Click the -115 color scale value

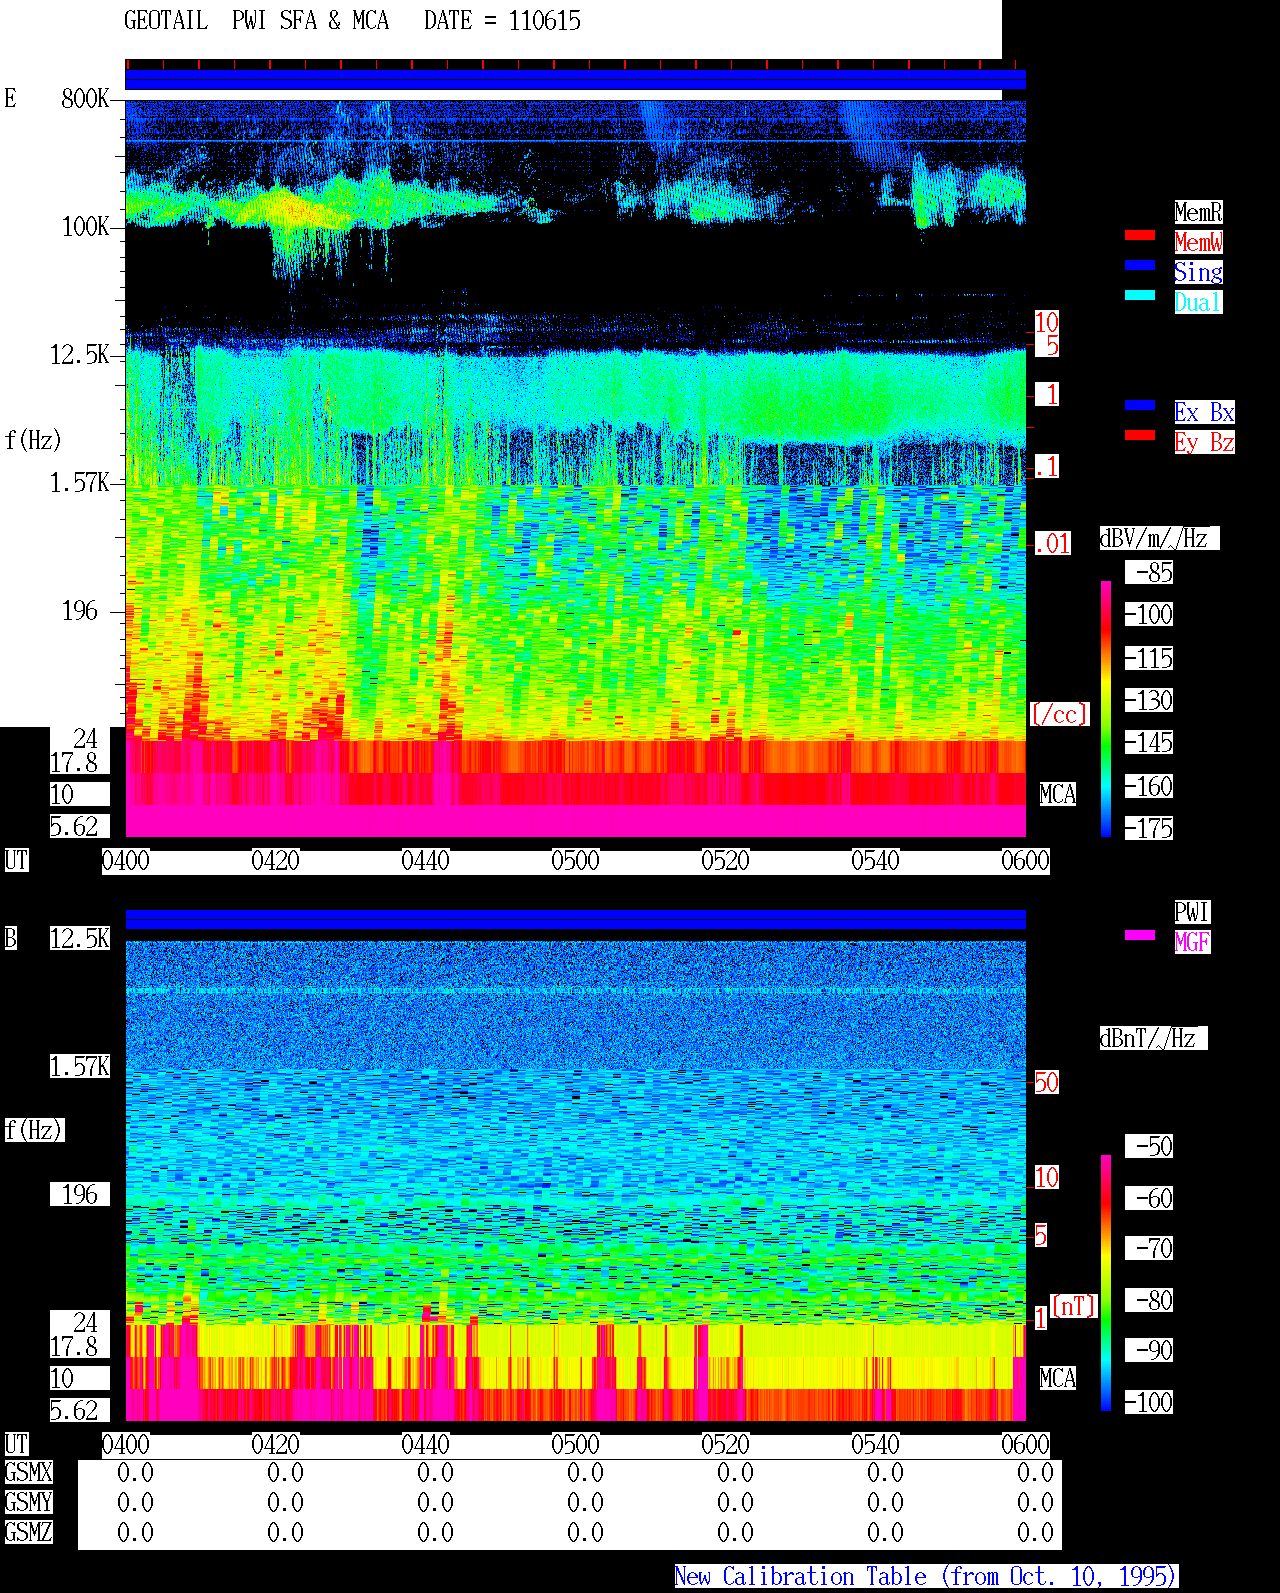point(1149,658)
